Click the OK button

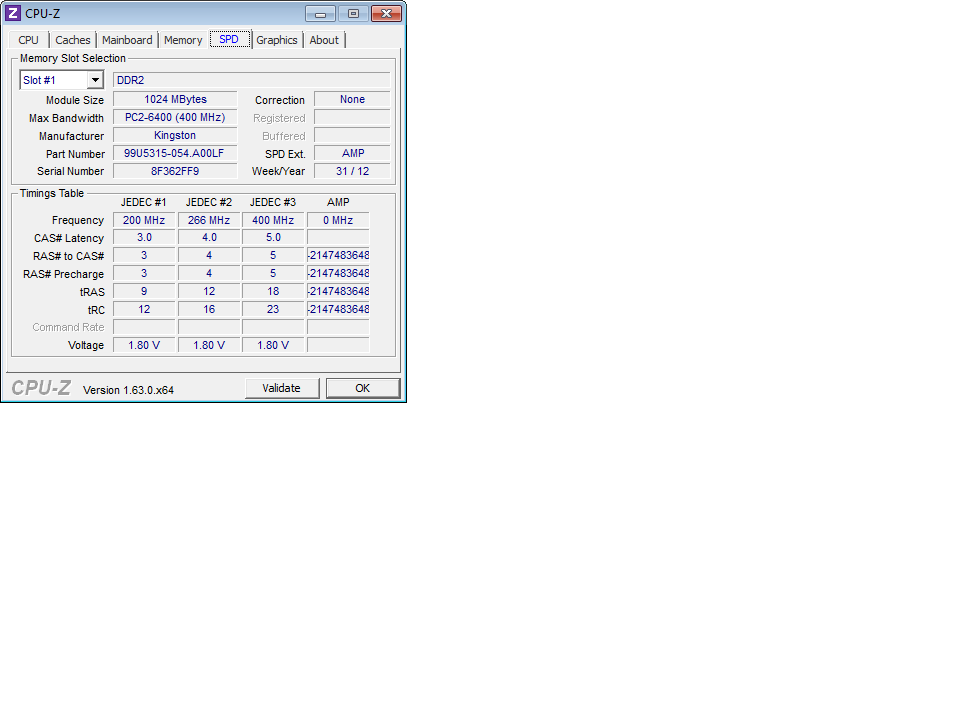[x=362, y=388]
